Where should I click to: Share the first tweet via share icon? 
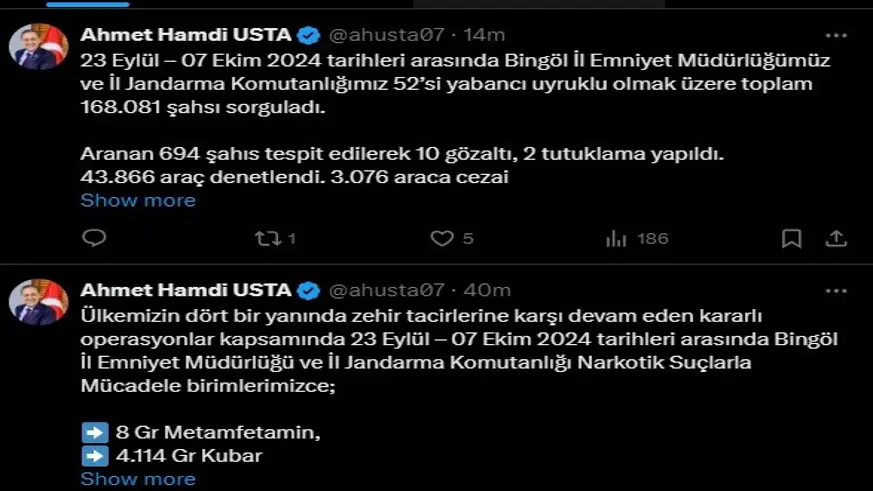836,239
